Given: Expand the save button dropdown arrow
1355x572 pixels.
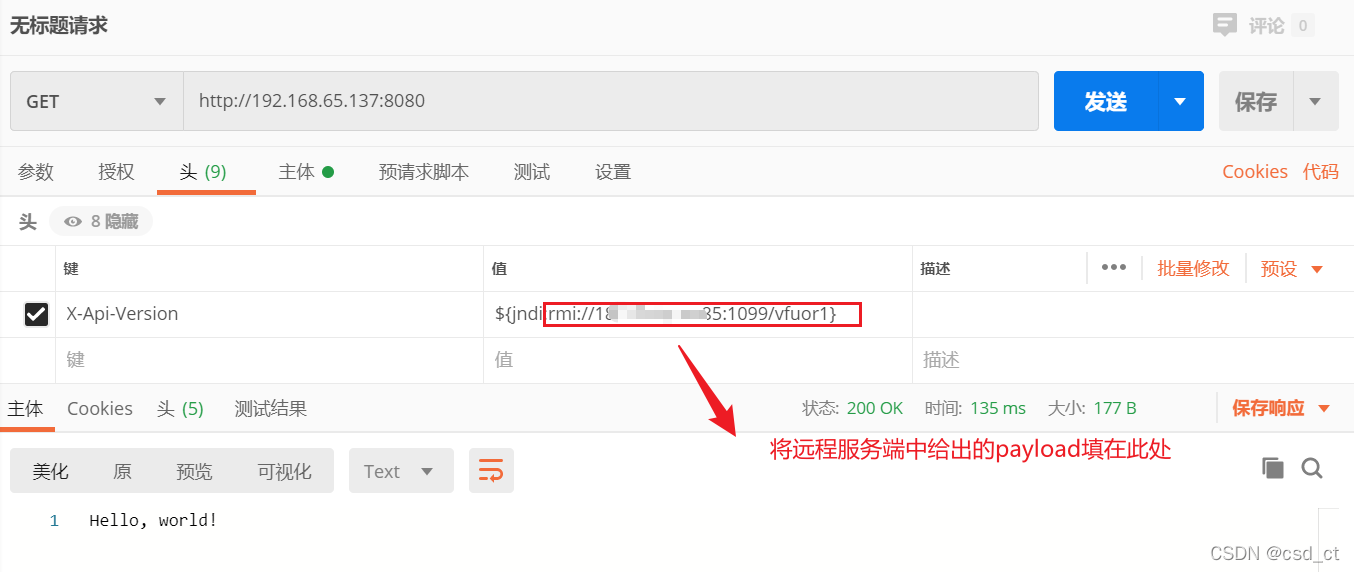Looking at the screenshot, I should [1316, 101].
